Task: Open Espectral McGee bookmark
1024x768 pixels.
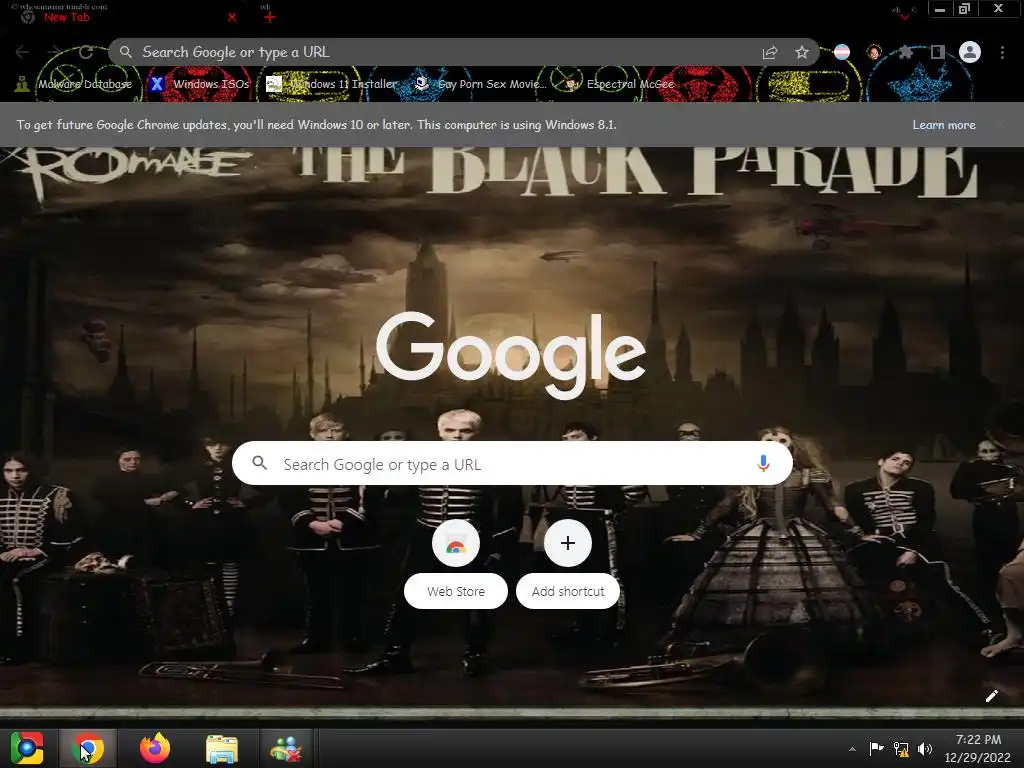Action: 619,84
